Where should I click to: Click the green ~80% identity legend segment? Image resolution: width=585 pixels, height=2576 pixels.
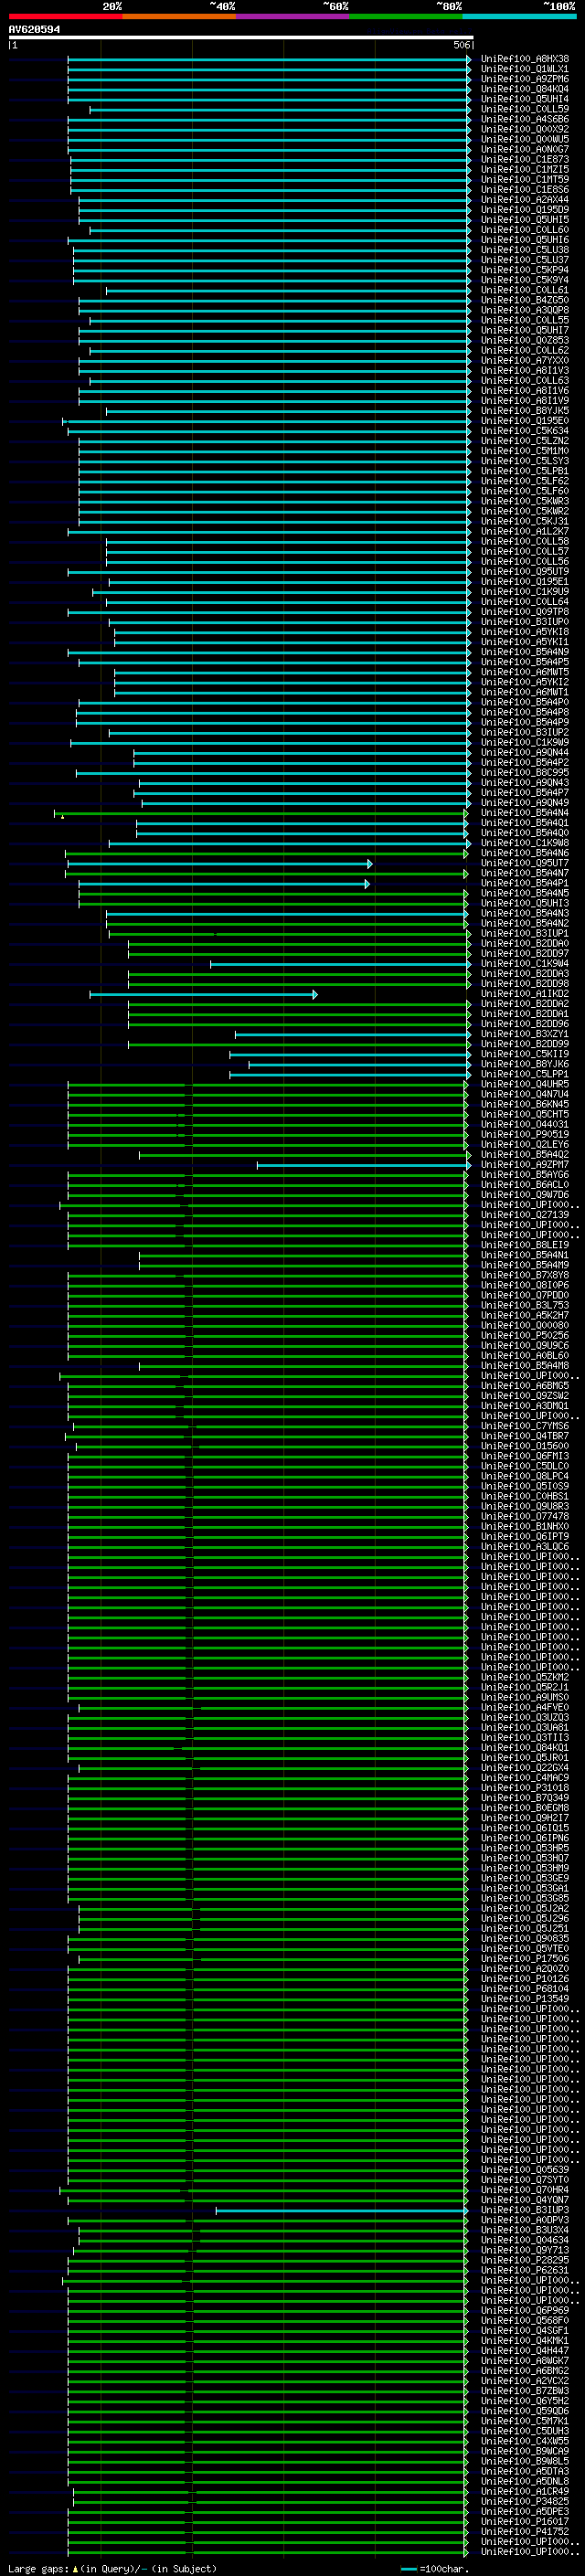[x=406, y=16]
